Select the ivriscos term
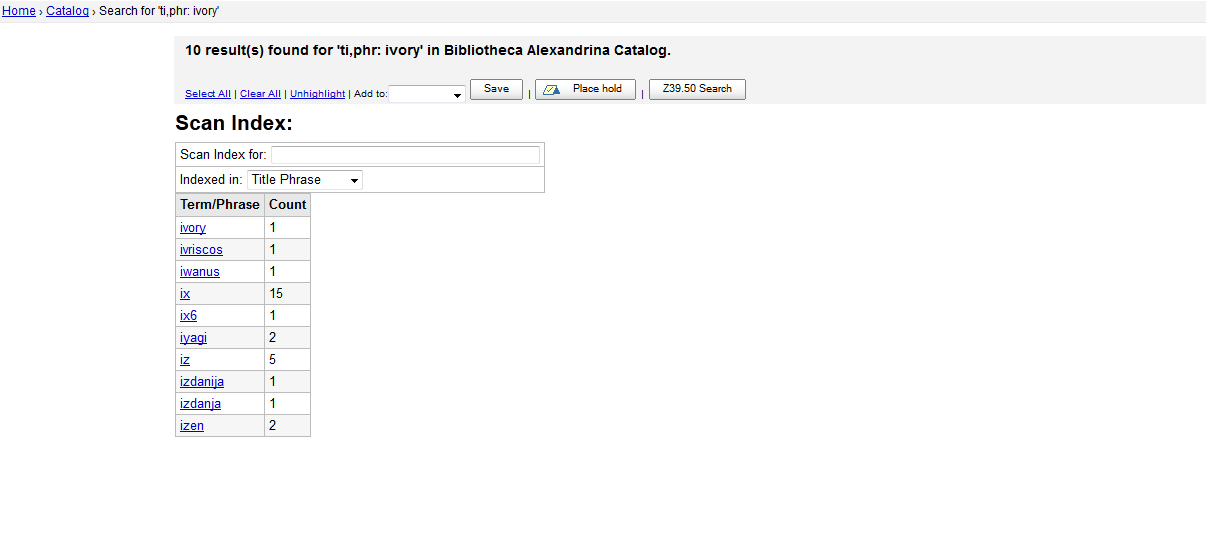The height and width of the screenshot is (545, 1206). (x=201, y=250)
